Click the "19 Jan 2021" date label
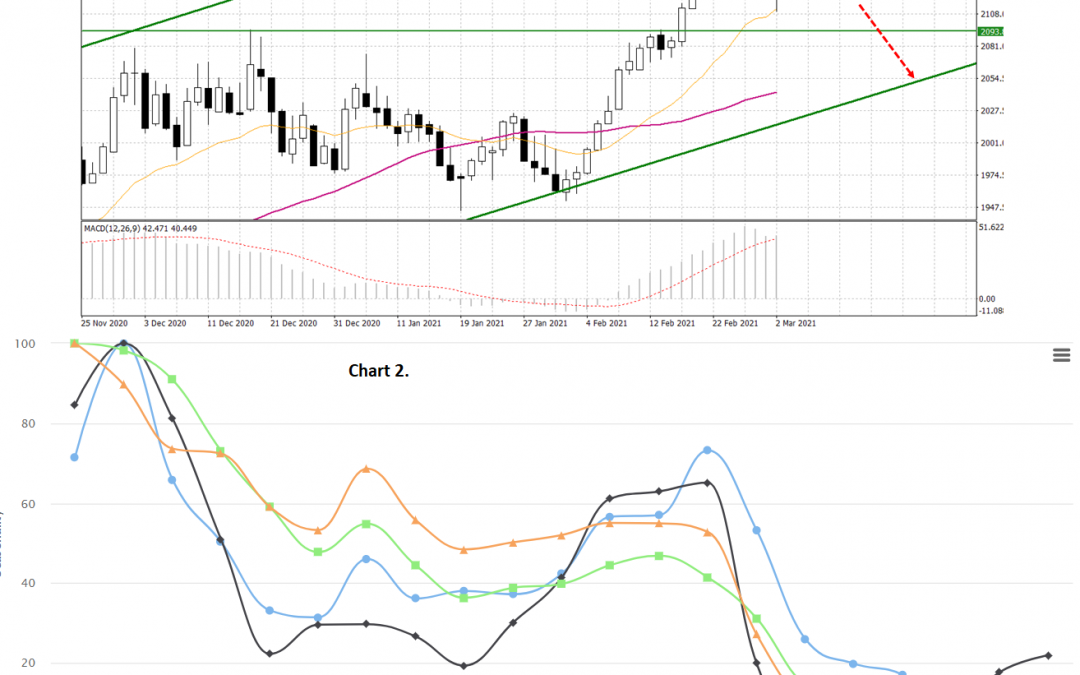1080x675 pixels. 482,323
